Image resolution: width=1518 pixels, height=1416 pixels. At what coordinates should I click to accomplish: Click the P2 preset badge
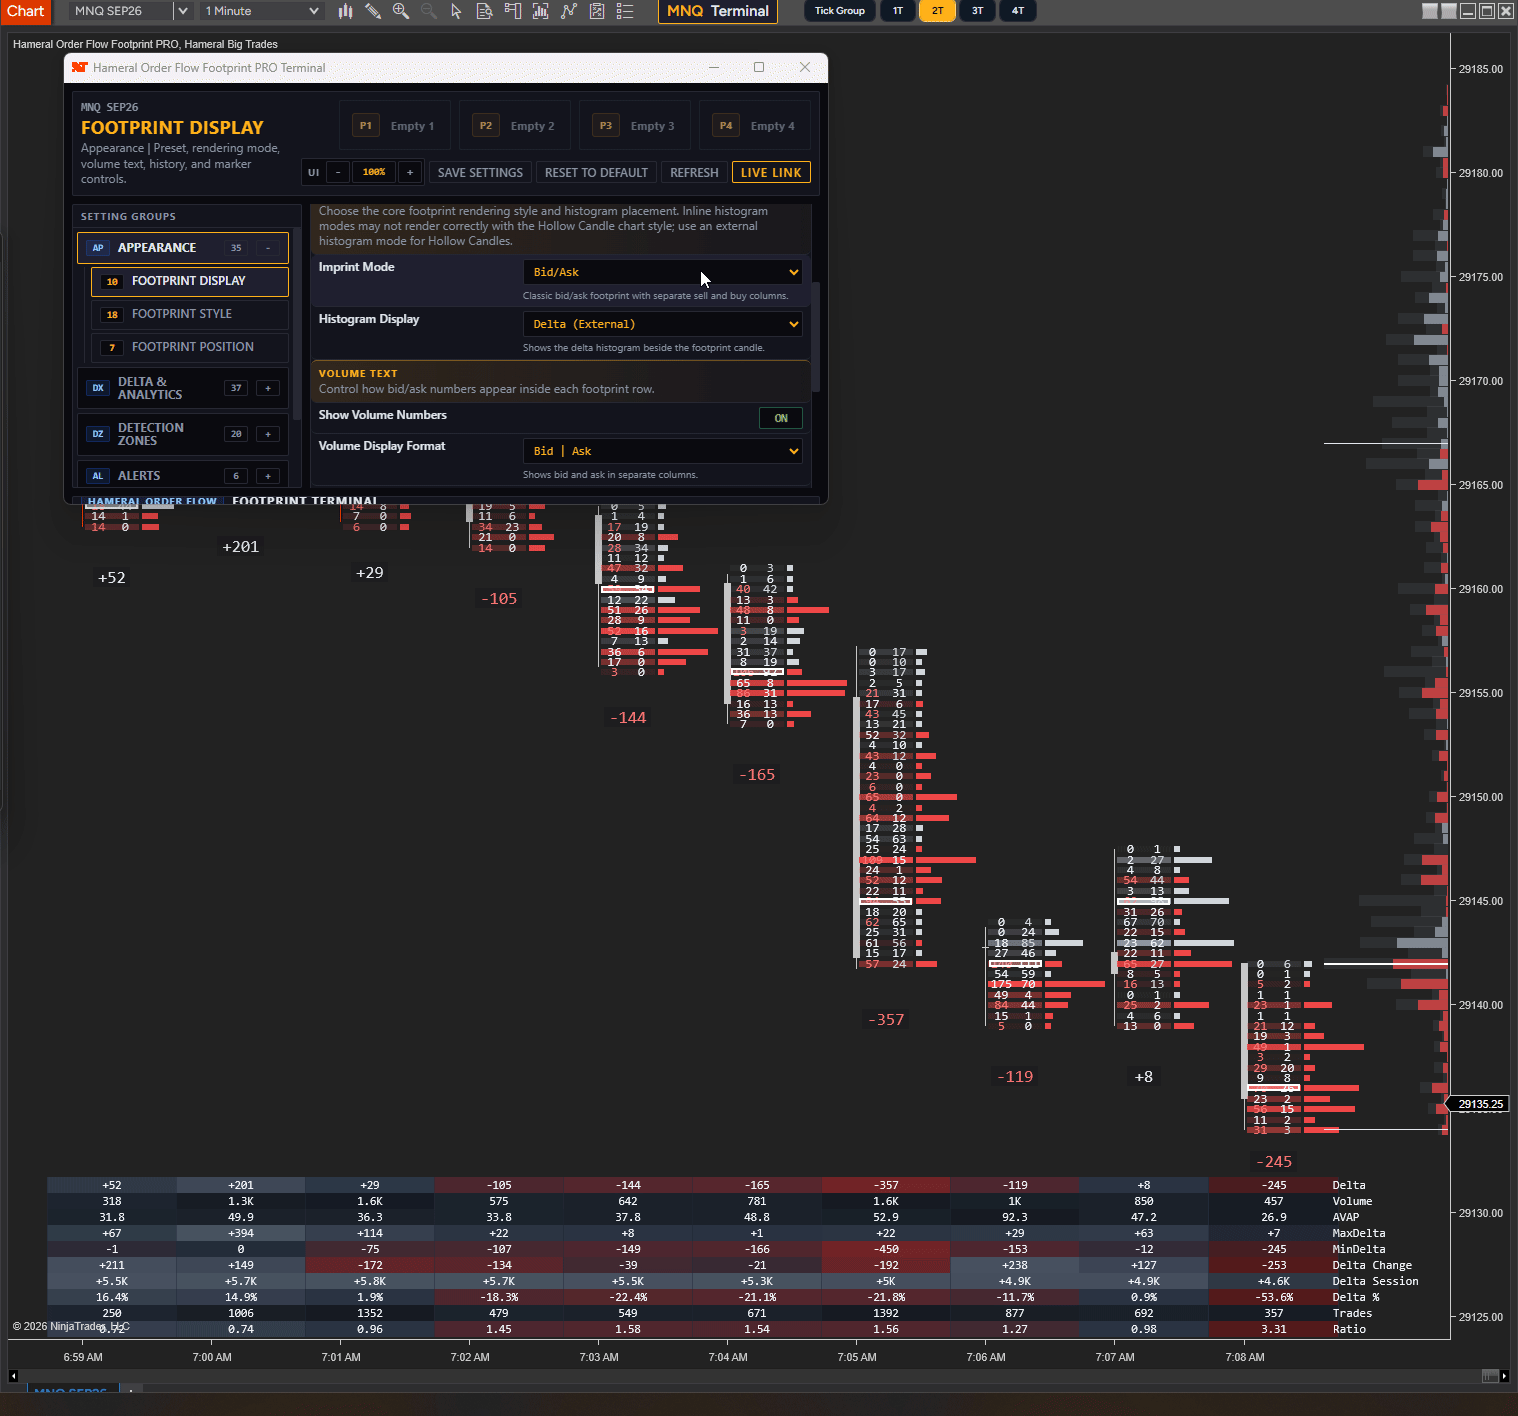click(486, 126)
